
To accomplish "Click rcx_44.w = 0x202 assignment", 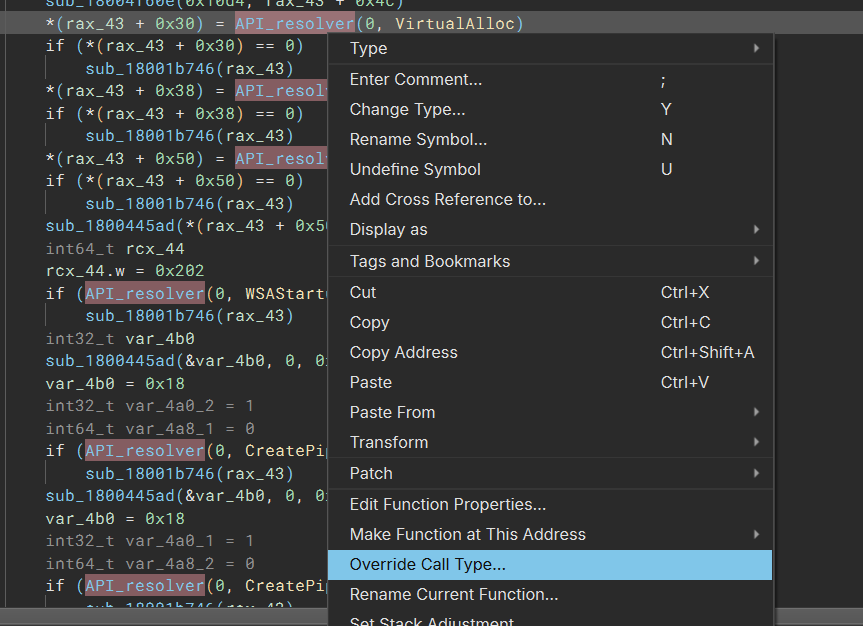I will pos(125,271).
